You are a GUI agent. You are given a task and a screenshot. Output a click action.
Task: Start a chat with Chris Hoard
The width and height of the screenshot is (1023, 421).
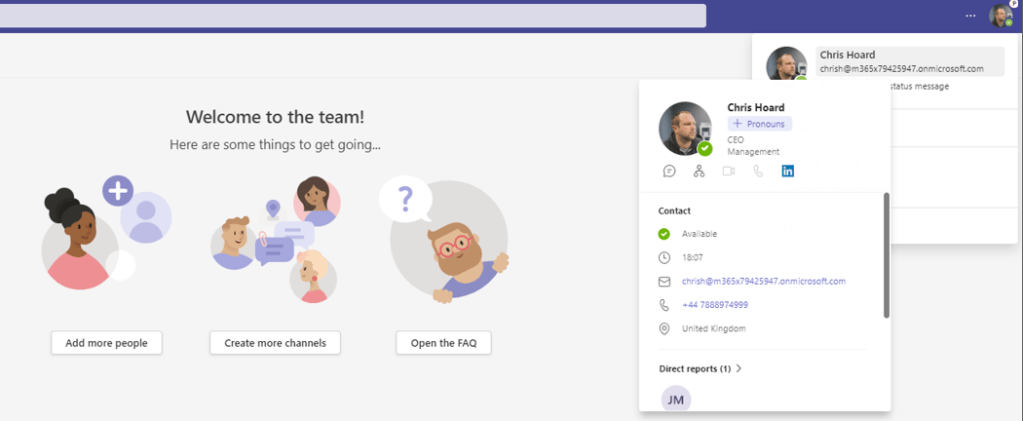click(670, 171)
